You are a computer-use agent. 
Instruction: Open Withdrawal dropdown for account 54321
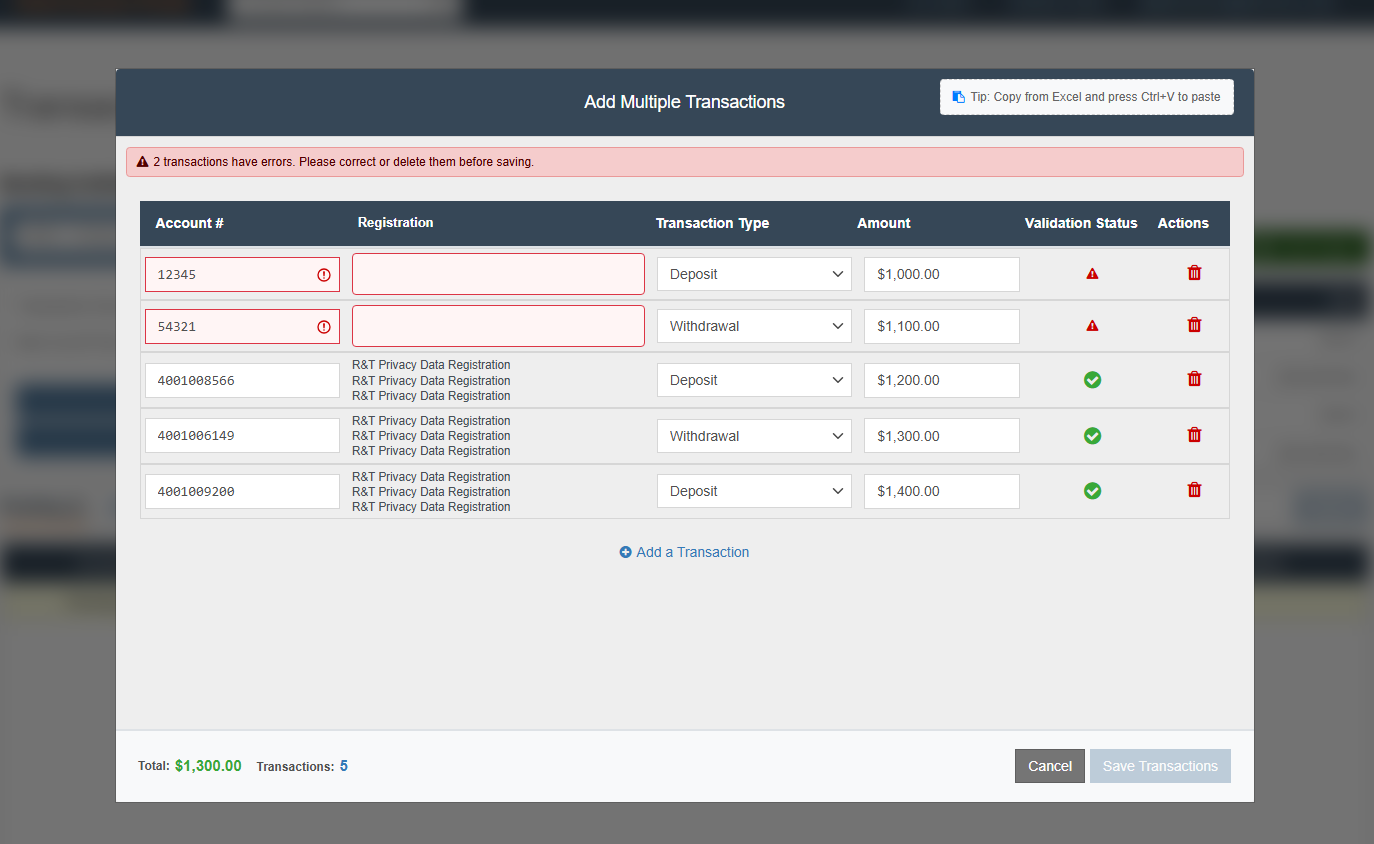[x=754, y=326]
